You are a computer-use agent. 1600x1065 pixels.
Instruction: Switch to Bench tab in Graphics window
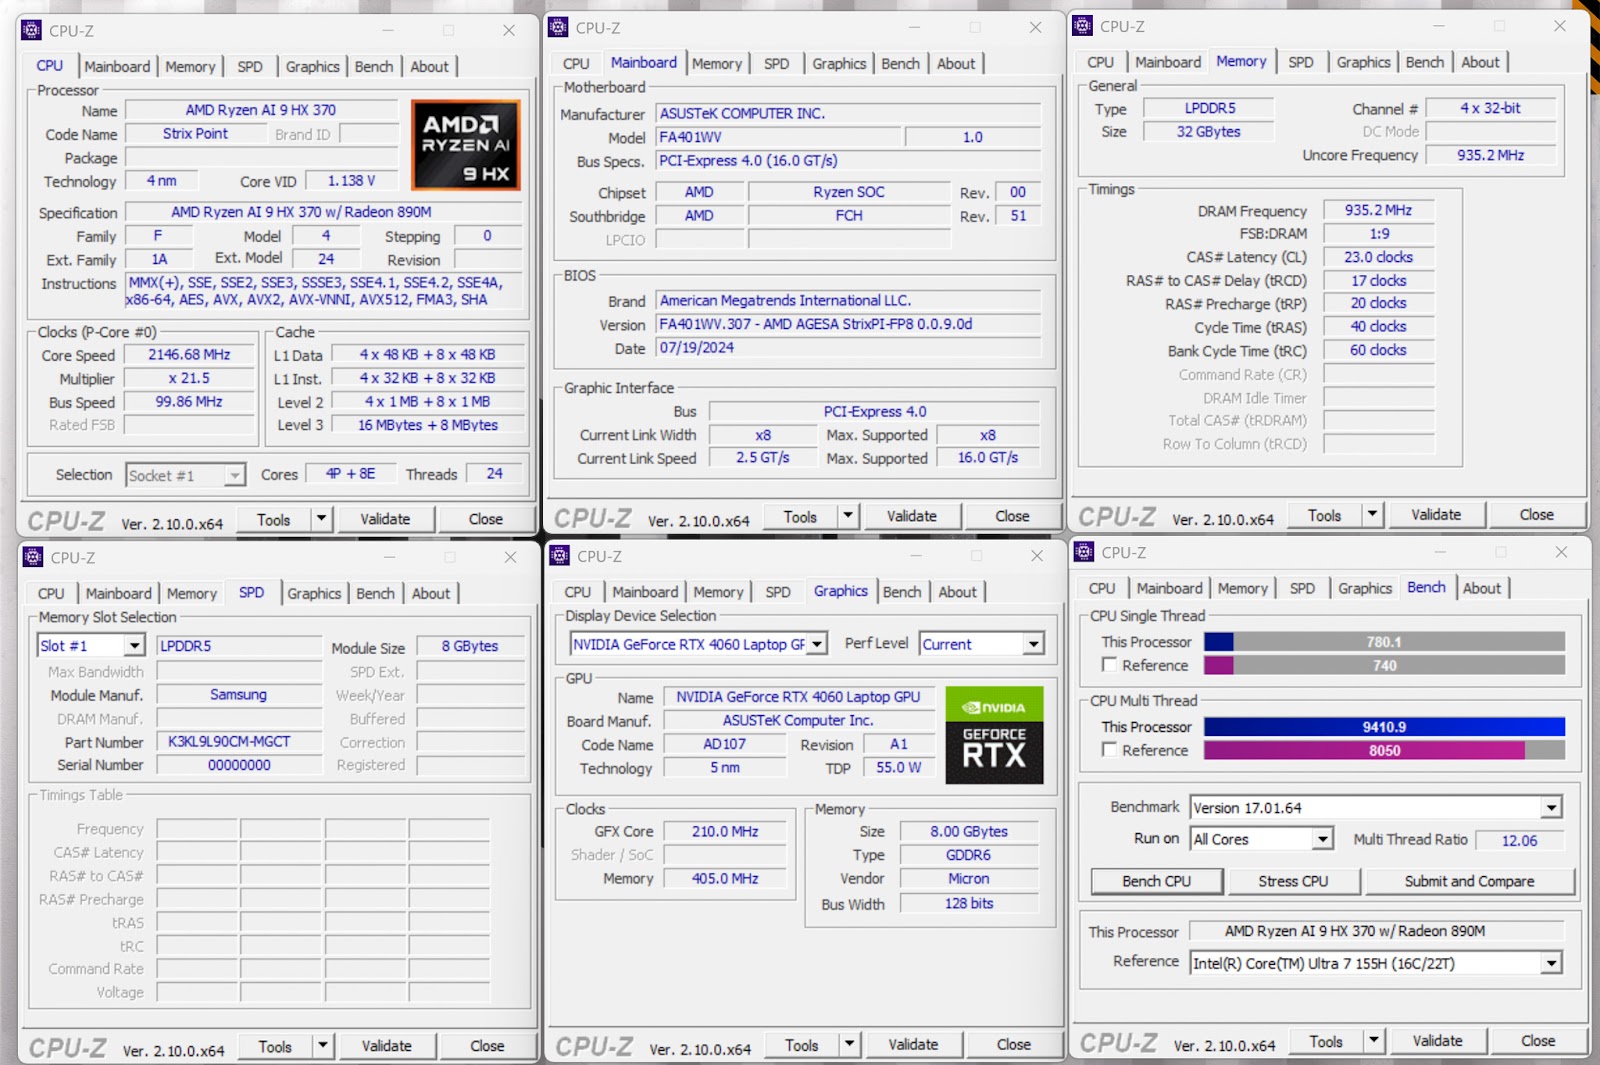click(x=902, y=591)
